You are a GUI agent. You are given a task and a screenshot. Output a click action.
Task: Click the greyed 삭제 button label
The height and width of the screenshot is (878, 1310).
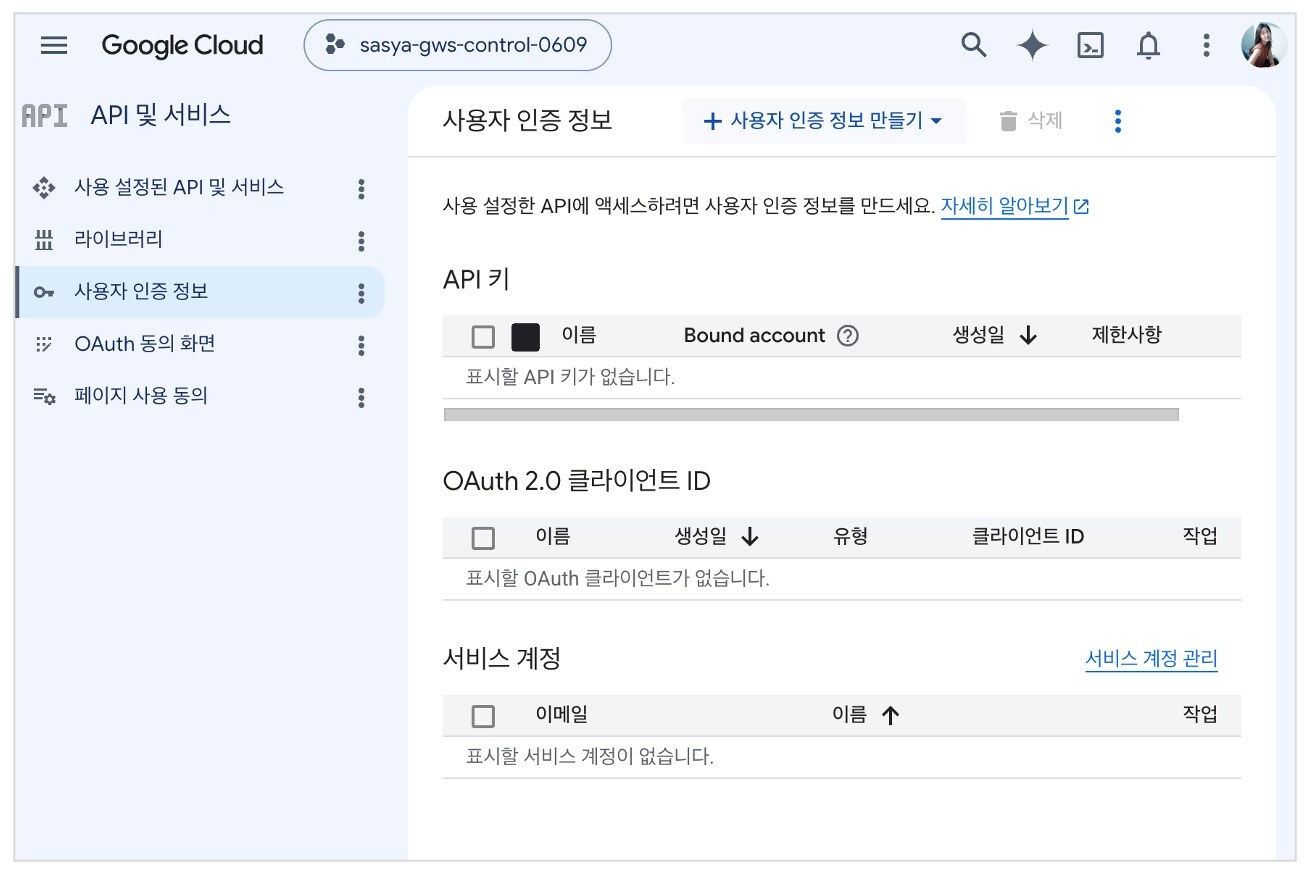coord(1045,121)
